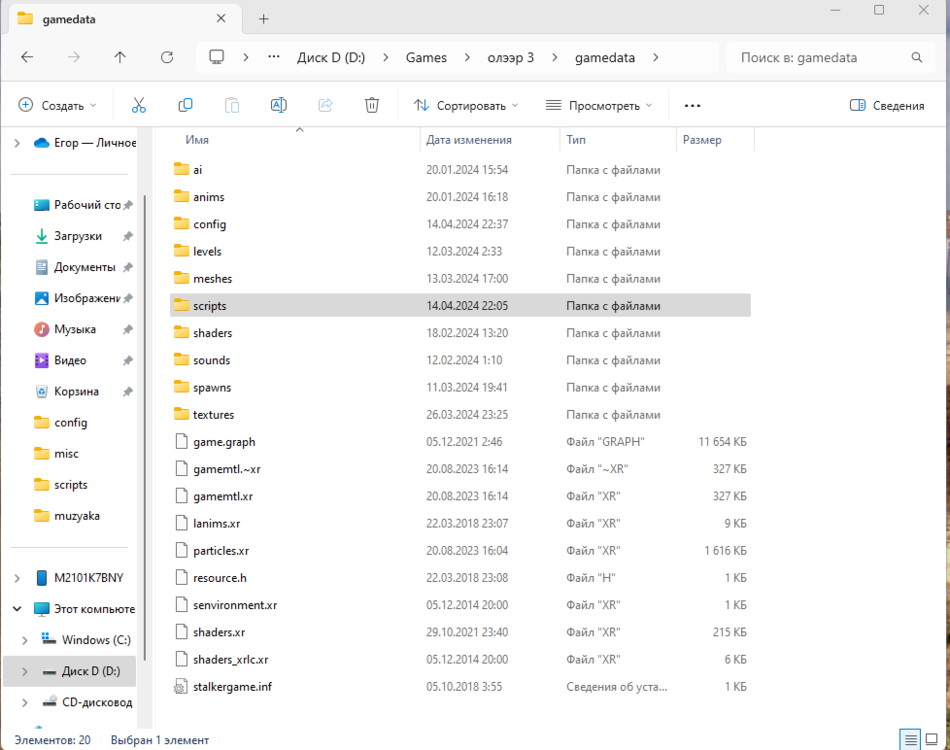Toggle the Сведения details pane

pyautogui.click(x=887, y=105)
